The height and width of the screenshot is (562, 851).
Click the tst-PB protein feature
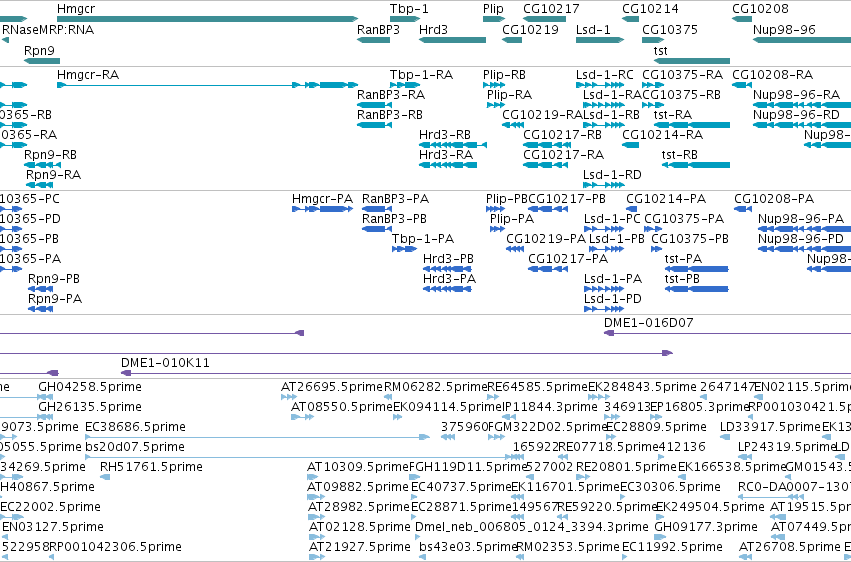pyautogui.click(x=696, y=289)
